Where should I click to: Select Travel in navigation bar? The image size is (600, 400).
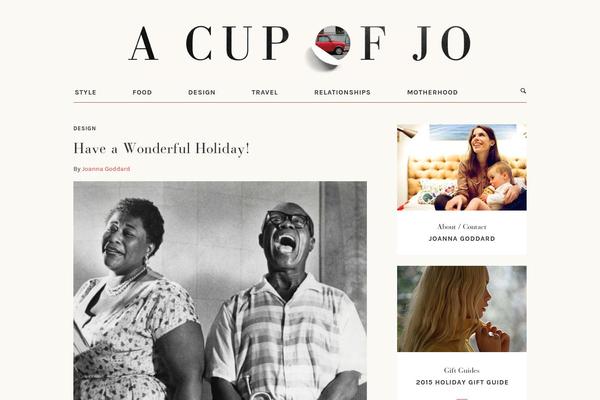[265, 92]
